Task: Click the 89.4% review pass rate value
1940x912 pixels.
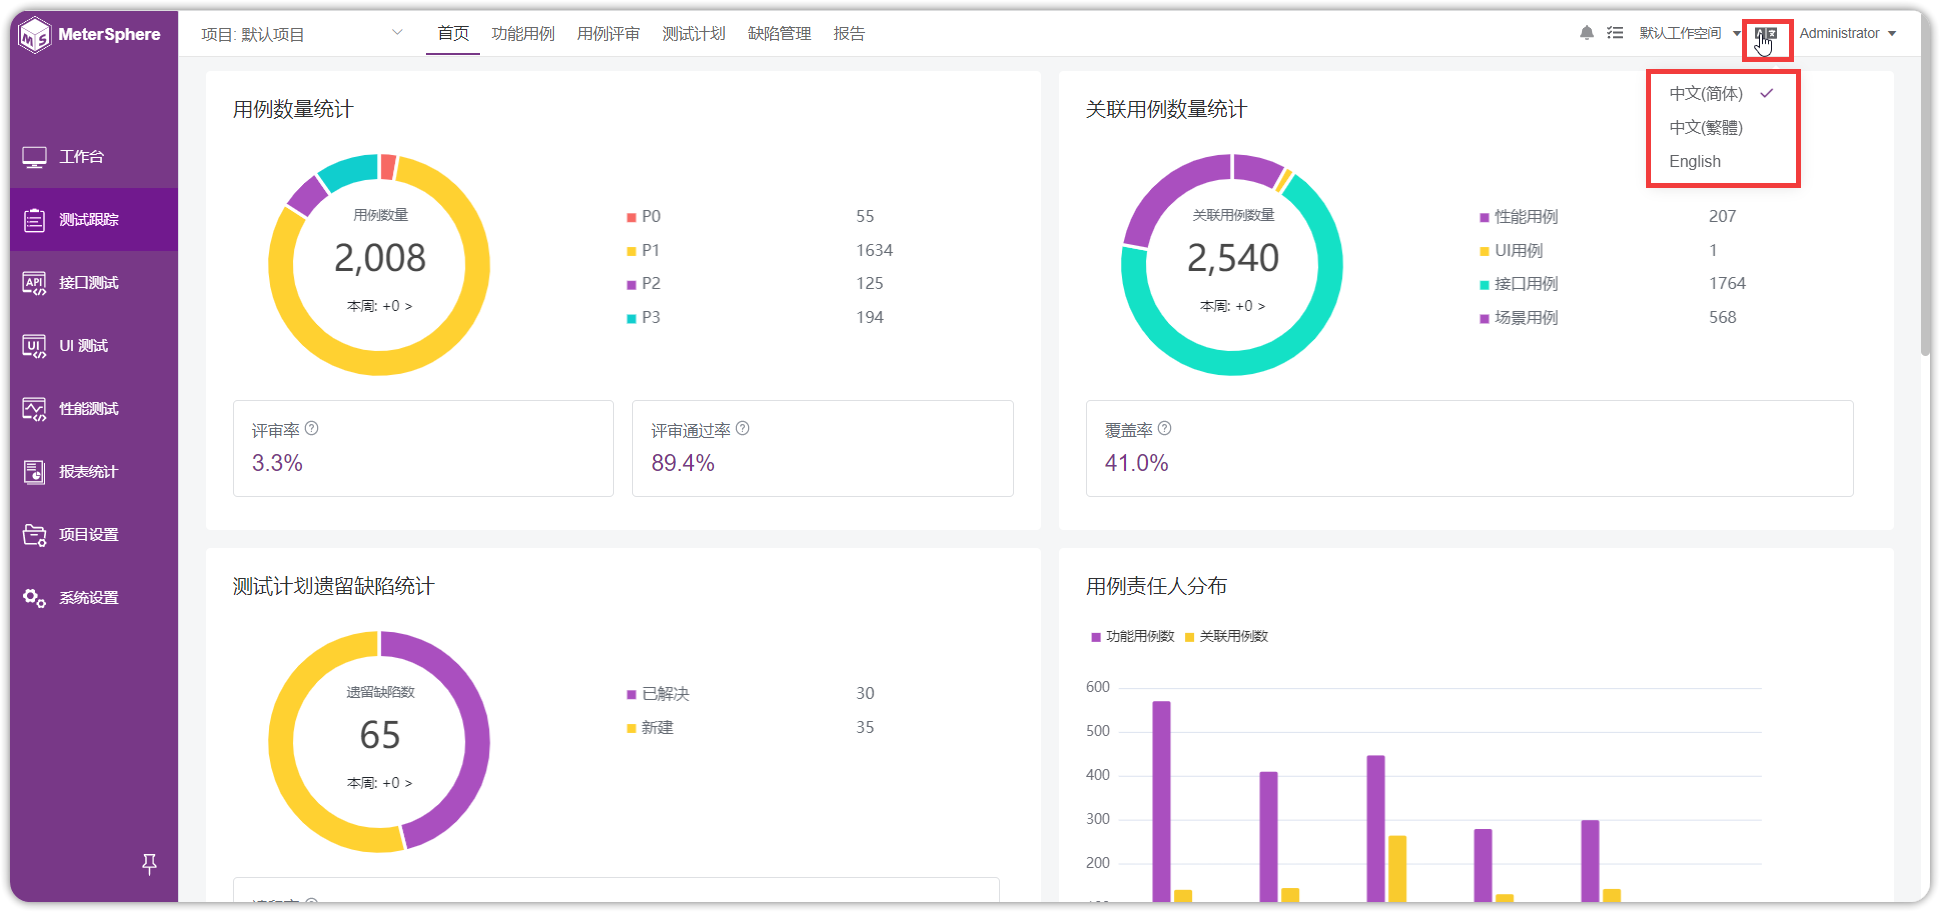Action: 683,463
